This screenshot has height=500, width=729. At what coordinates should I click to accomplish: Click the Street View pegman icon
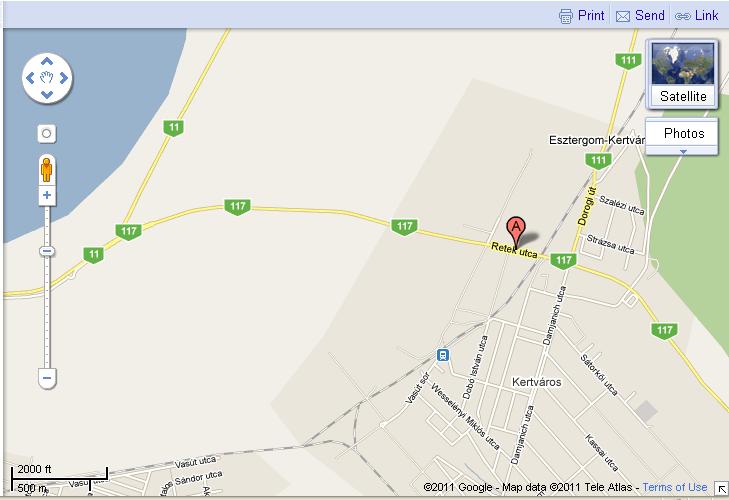(x=46, y=169)
